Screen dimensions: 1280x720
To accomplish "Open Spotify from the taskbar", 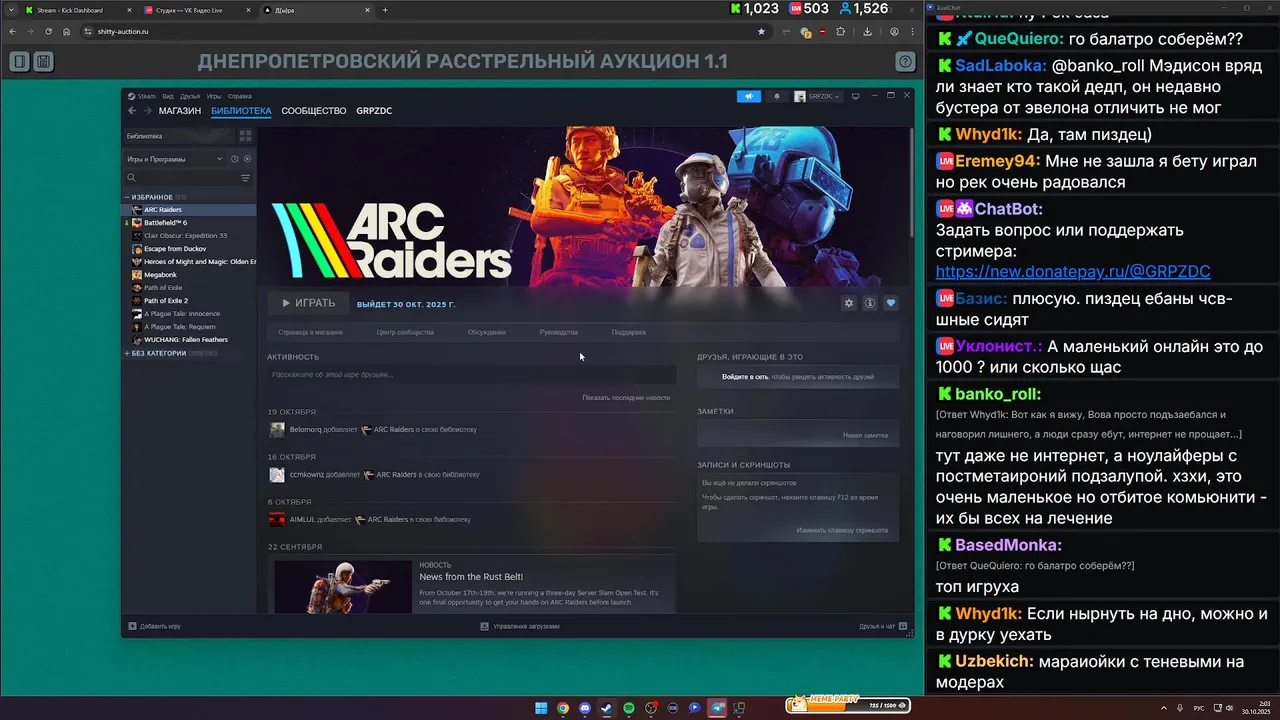I will pos(629,708).
